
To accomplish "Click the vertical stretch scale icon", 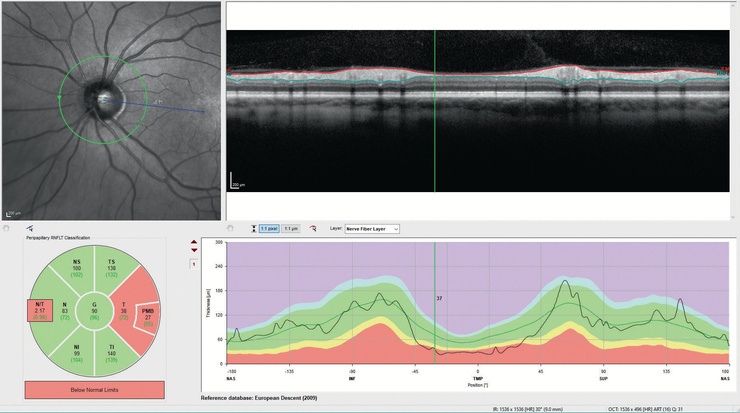I will (x=254, y=228).
